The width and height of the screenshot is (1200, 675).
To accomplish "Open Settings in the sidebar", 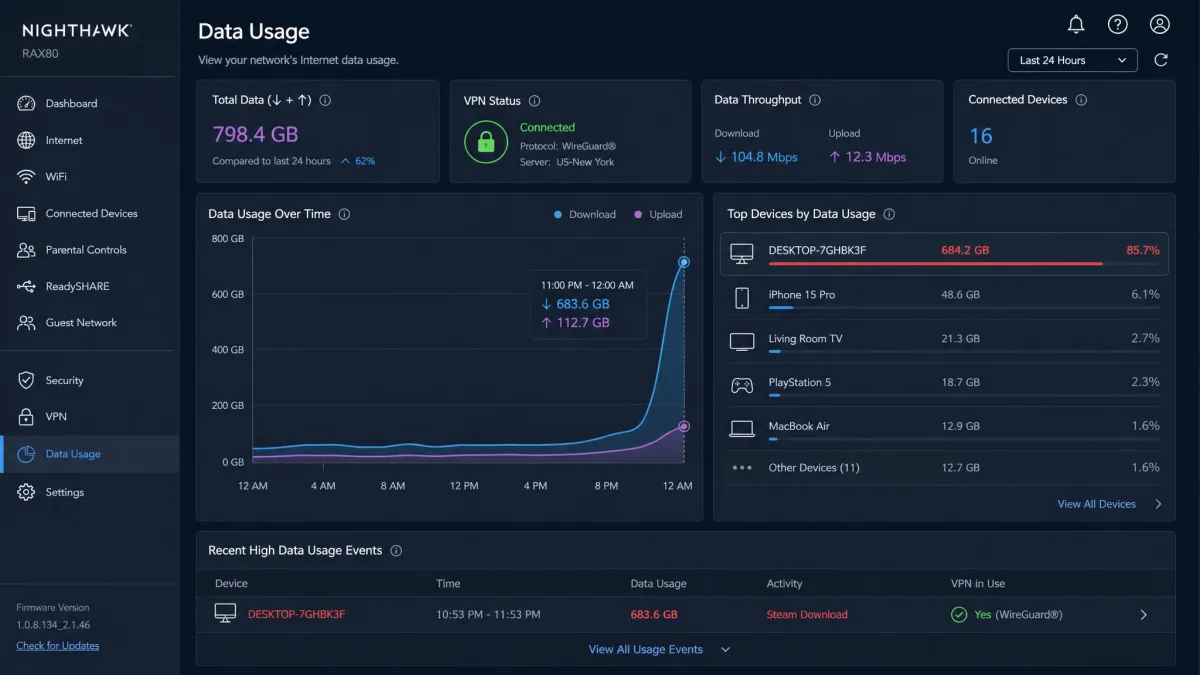I will [x=90, y=492].
